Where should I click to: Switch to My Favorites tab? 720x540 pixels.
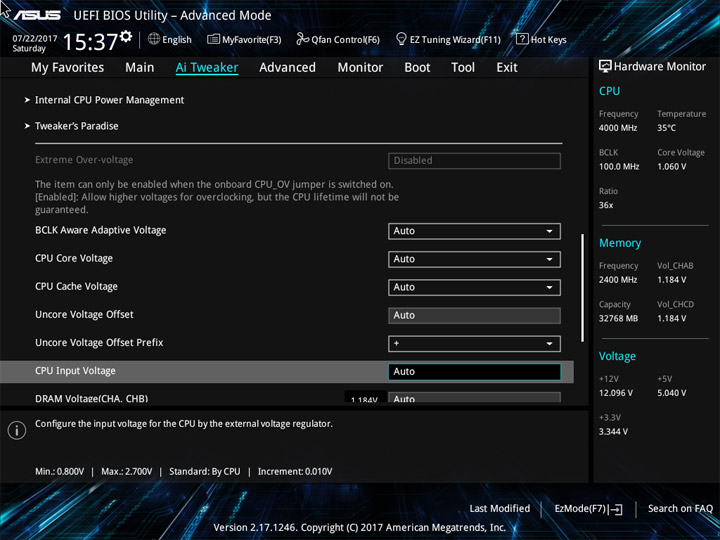pyautogui.click(x=68, y=68)
